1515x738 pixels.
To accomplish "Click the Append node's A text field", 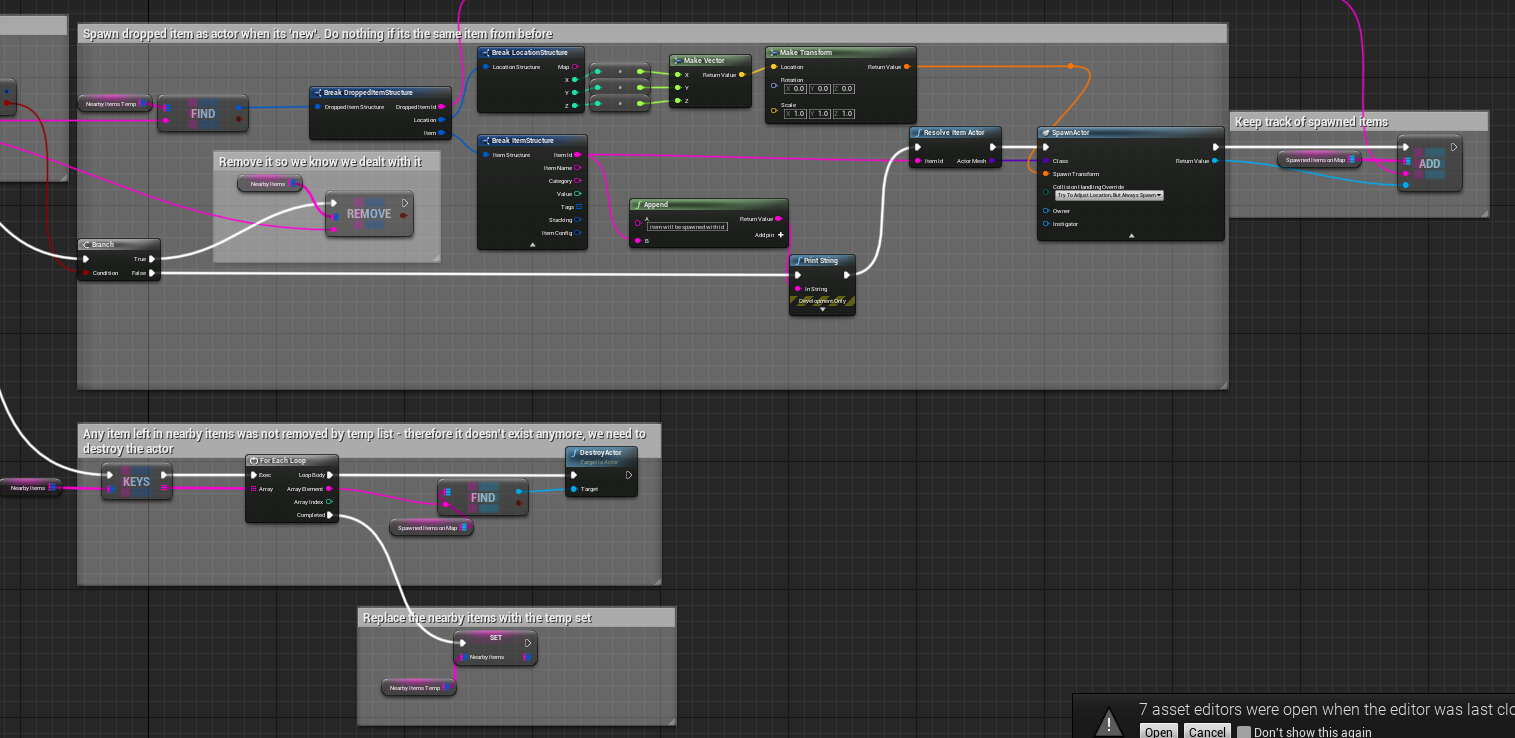I will pos(687,227).
